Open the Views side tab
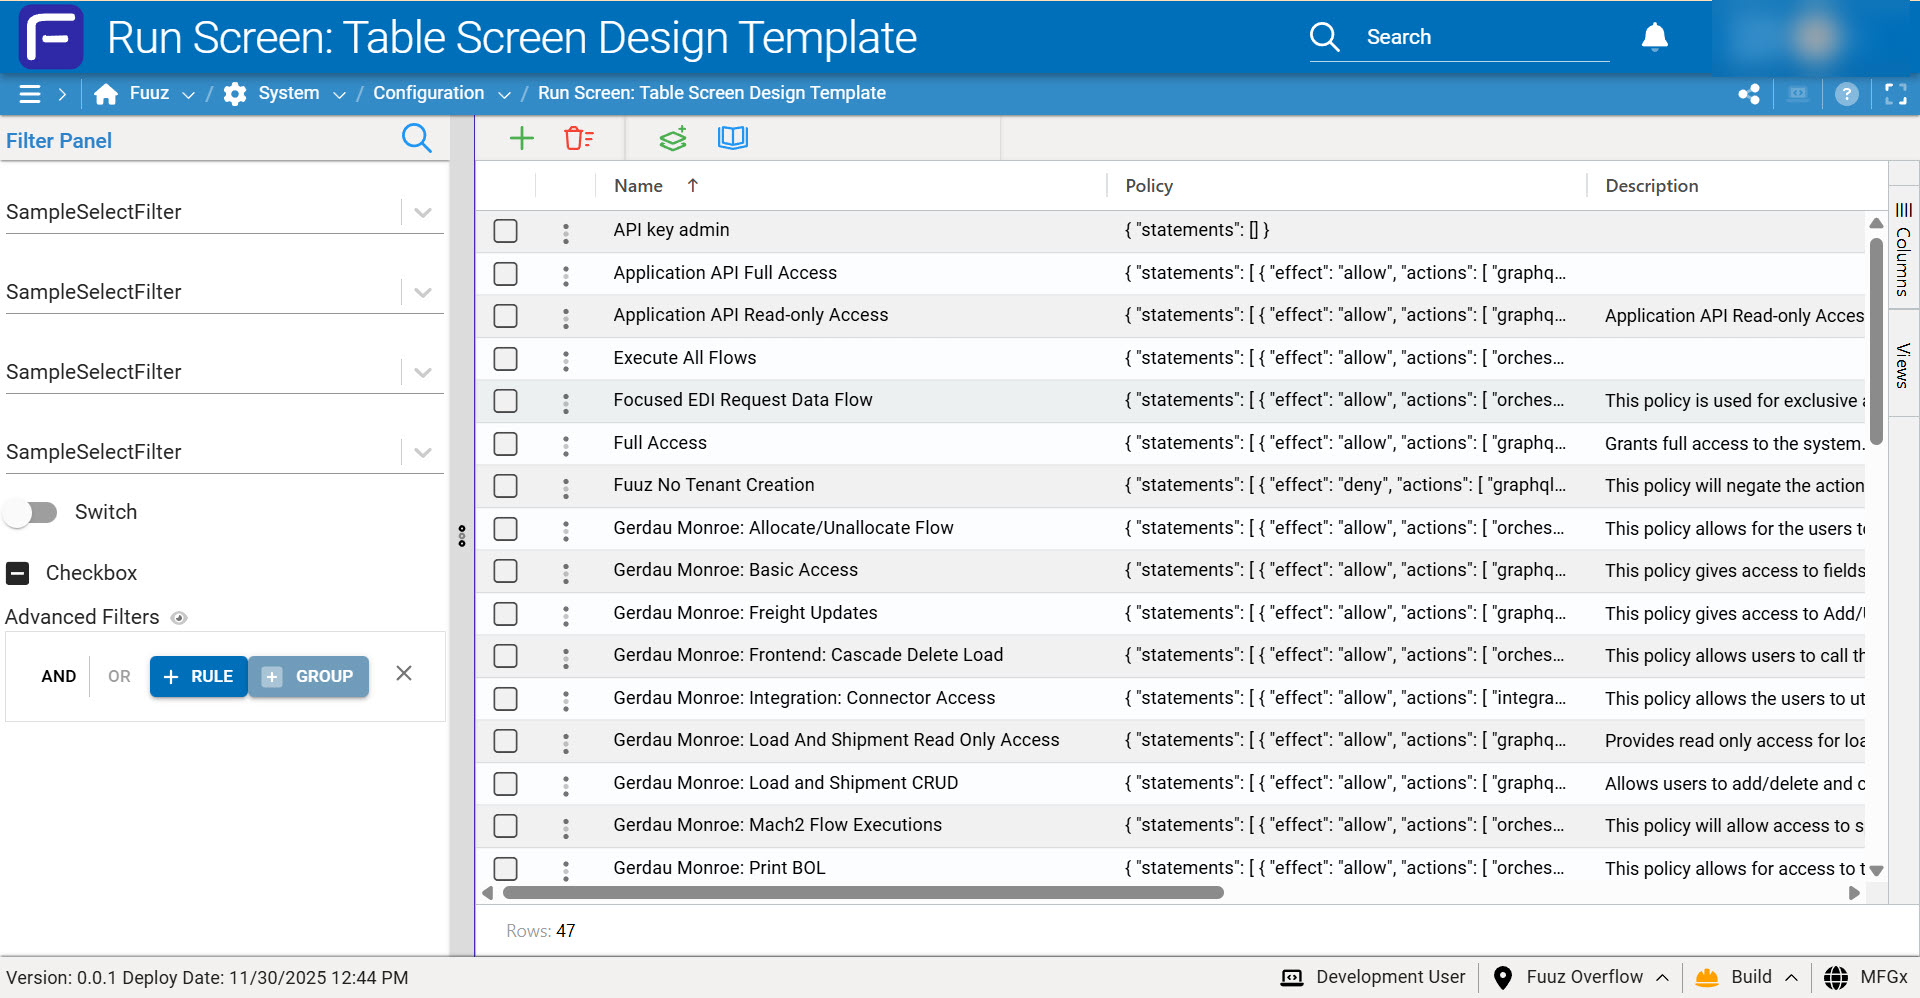1920x998 pixels. [1903, 365]
